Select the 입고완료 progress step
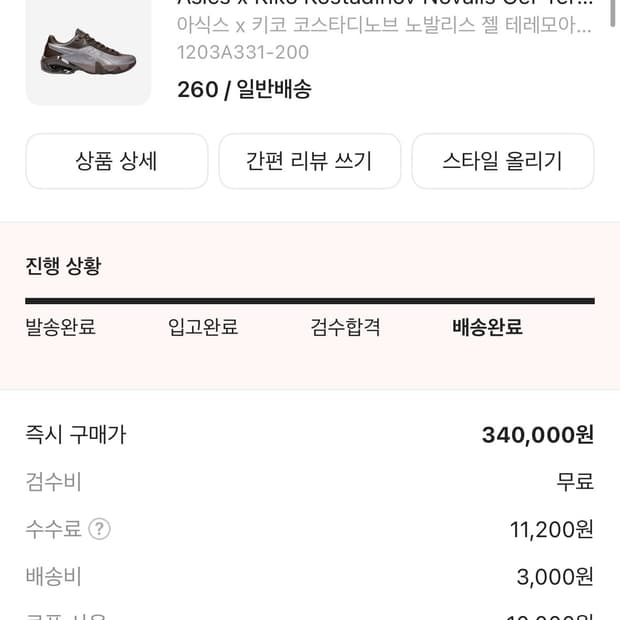 203,327
